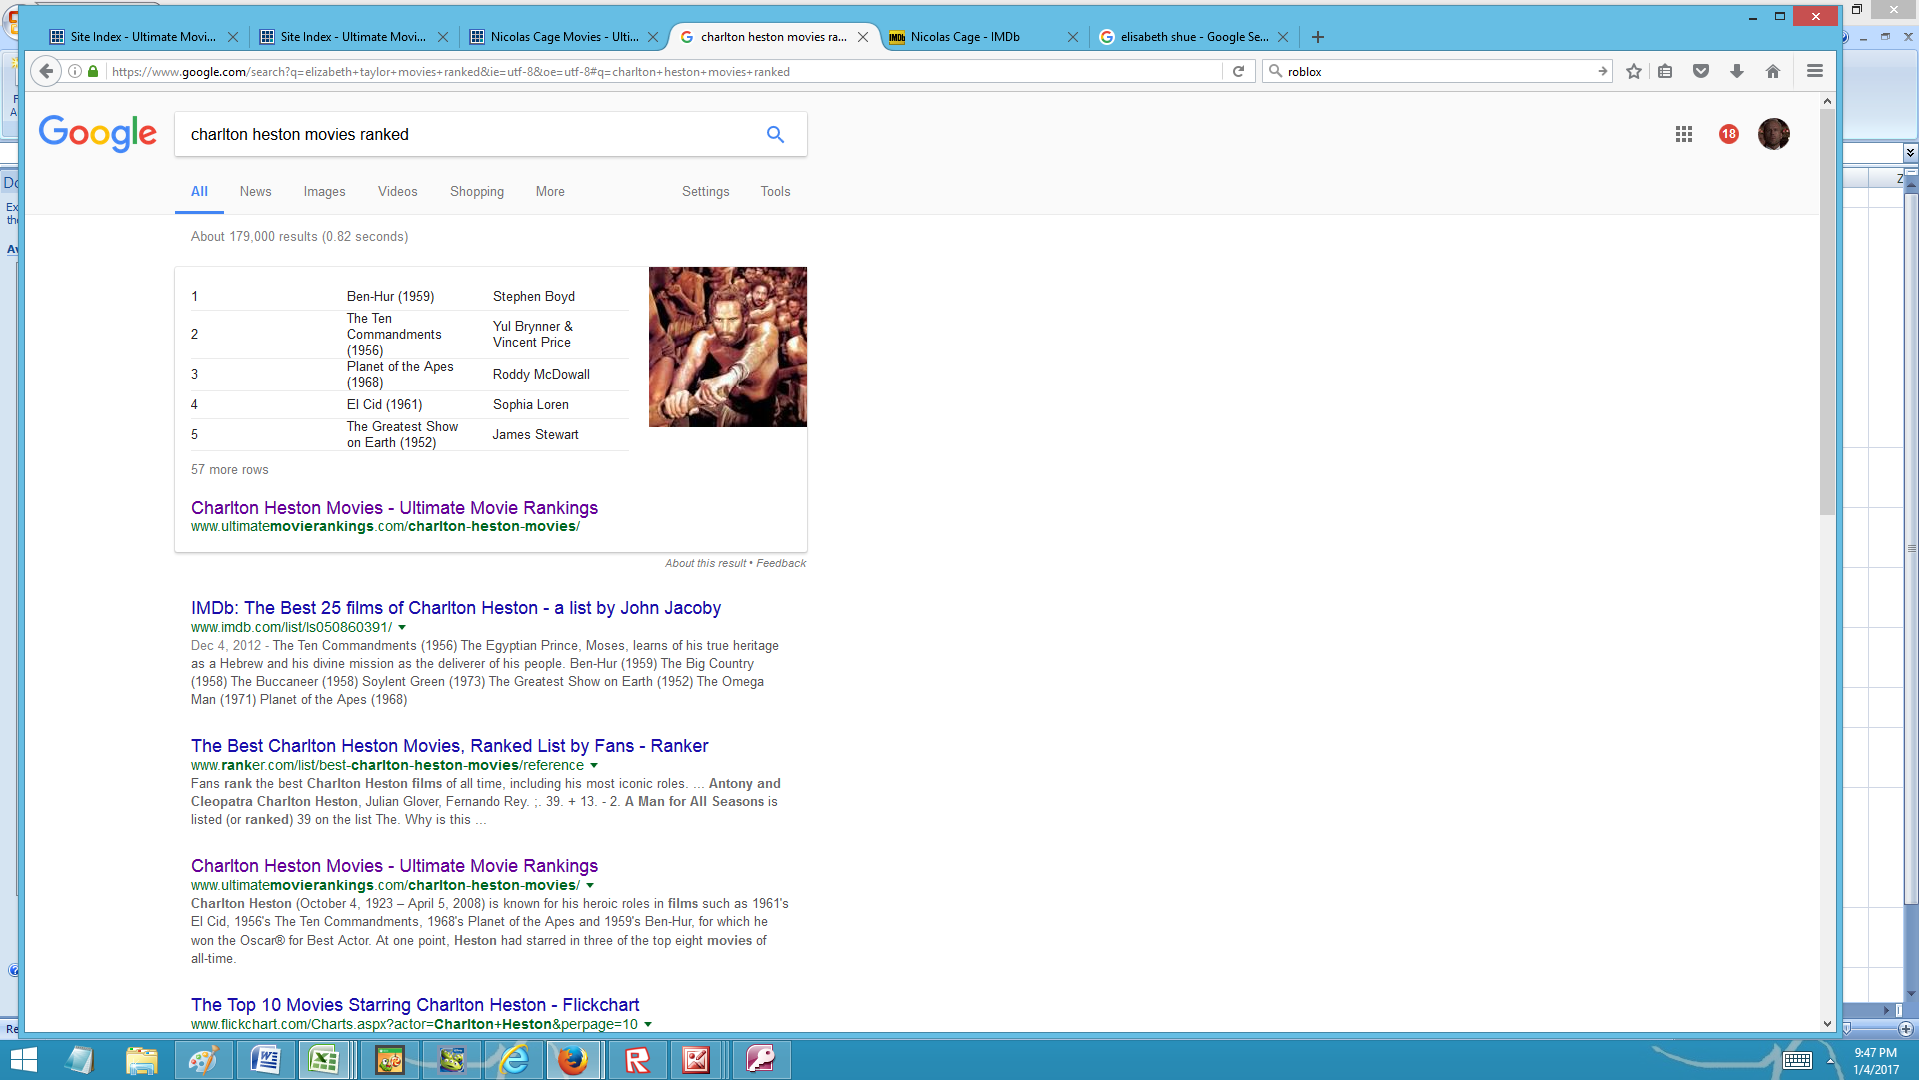This screenshot has height=1080, width=1920.
Task: Click the Feedback link
Action: (x=781, y=564)
